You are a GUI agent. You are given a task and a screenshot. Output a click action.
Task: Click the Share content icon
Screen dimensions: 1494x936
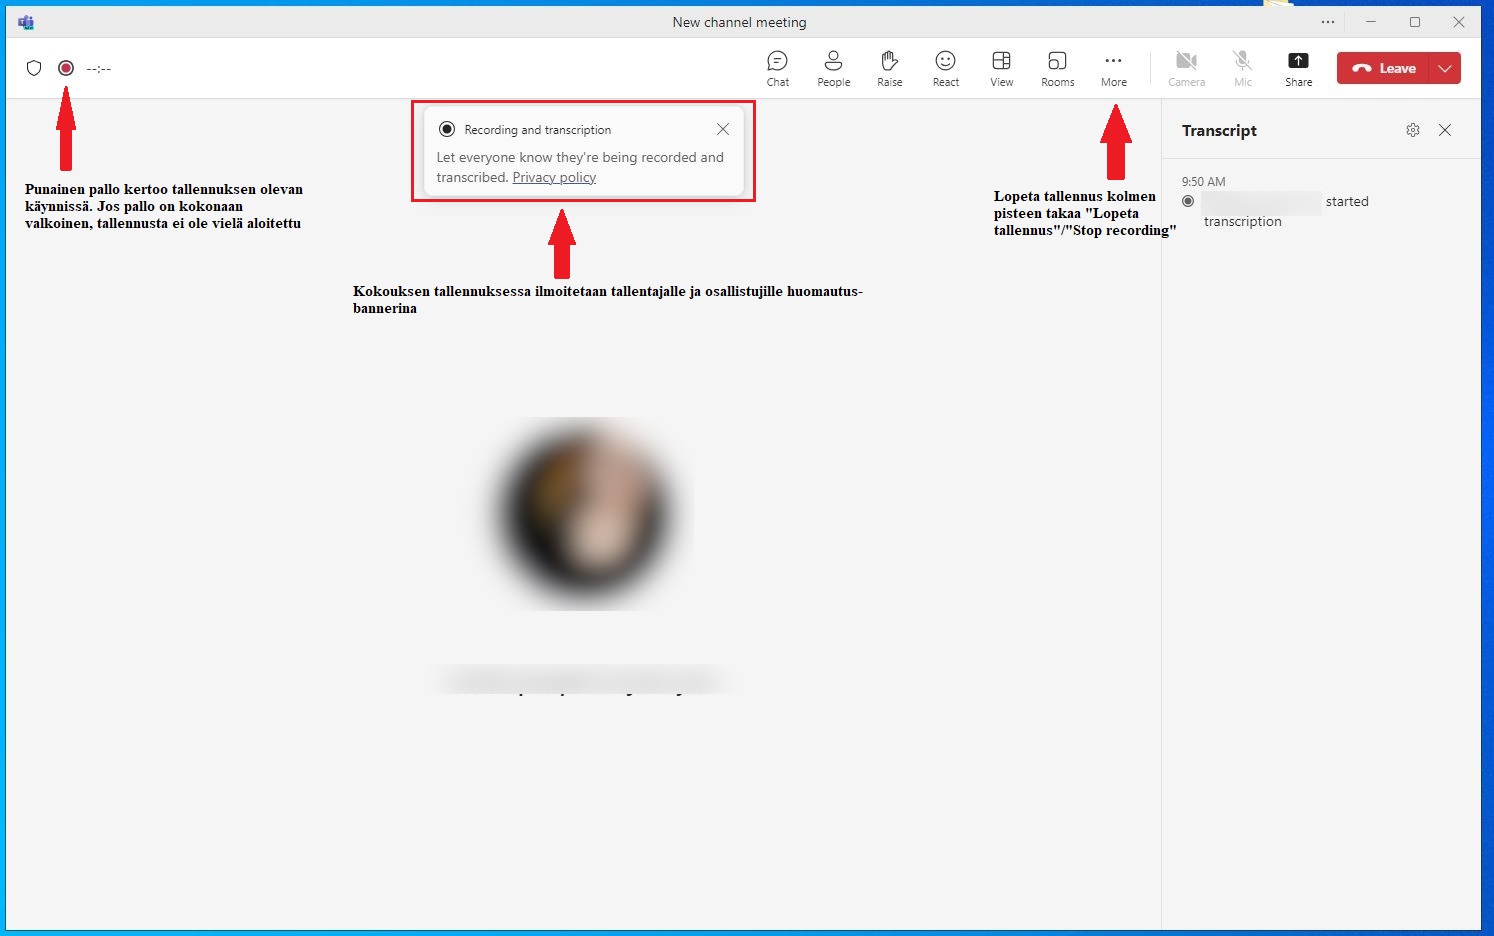pyautogui.click(x=1298, y=68)
